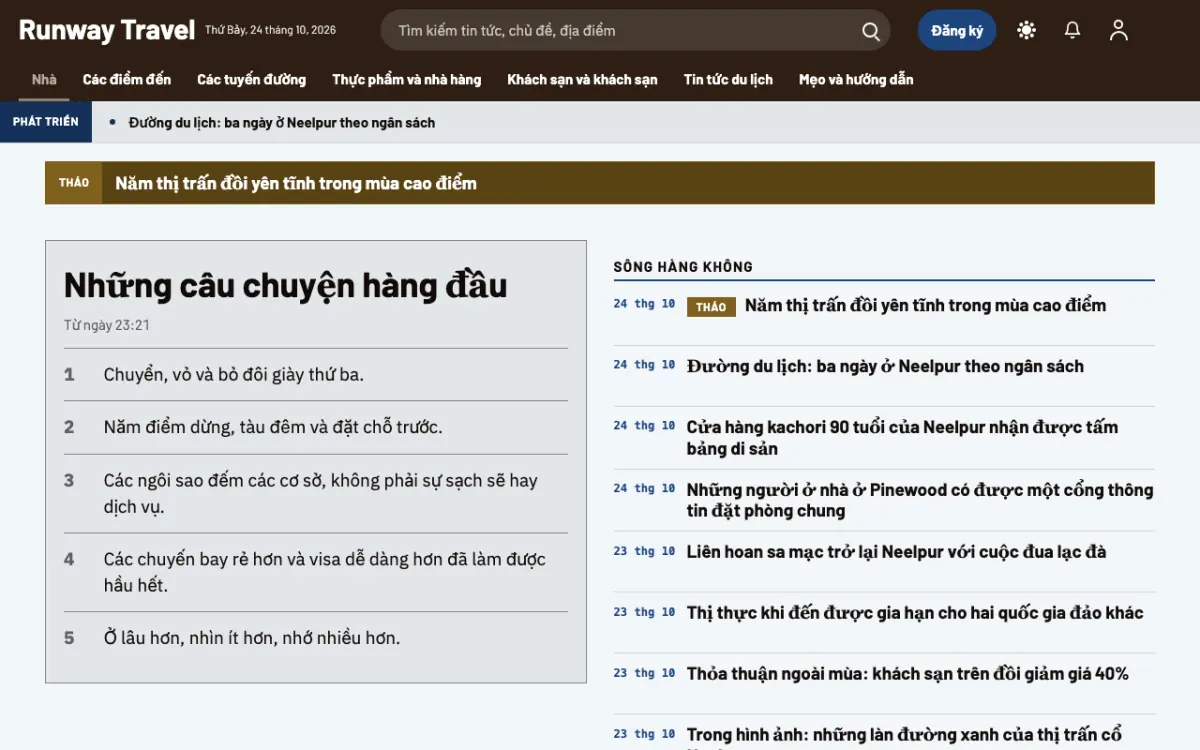Viewport: 1200px width, 750px height.
Task: Click the Từ ngày 23:21 timestamp
Action: tap(107, 325)
